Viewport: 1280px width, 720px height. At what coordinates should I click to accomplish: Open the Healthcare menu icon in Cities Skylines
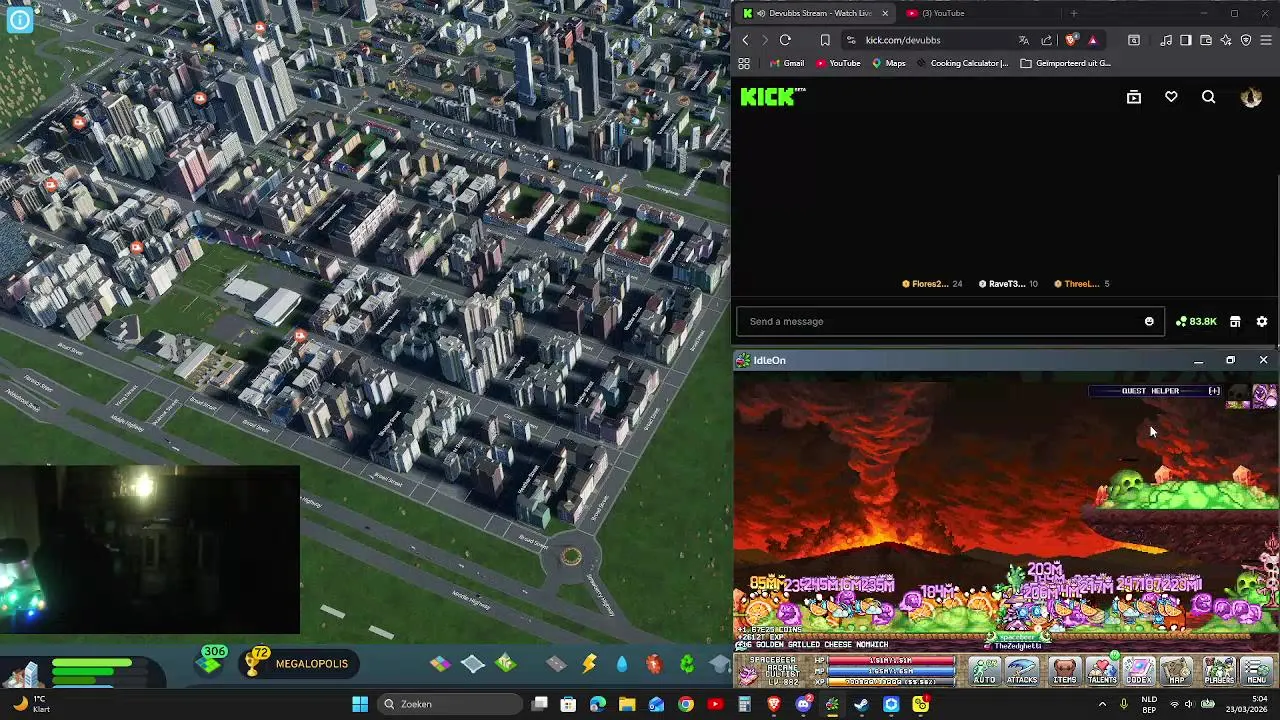click(x=654, y=664)
